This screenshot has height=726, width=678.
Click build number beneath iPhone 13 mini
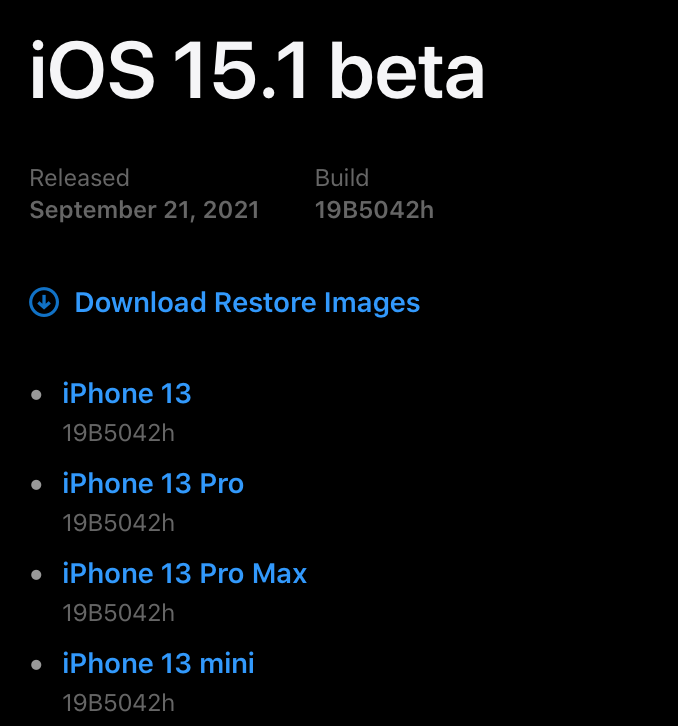(x=118, y=702)
